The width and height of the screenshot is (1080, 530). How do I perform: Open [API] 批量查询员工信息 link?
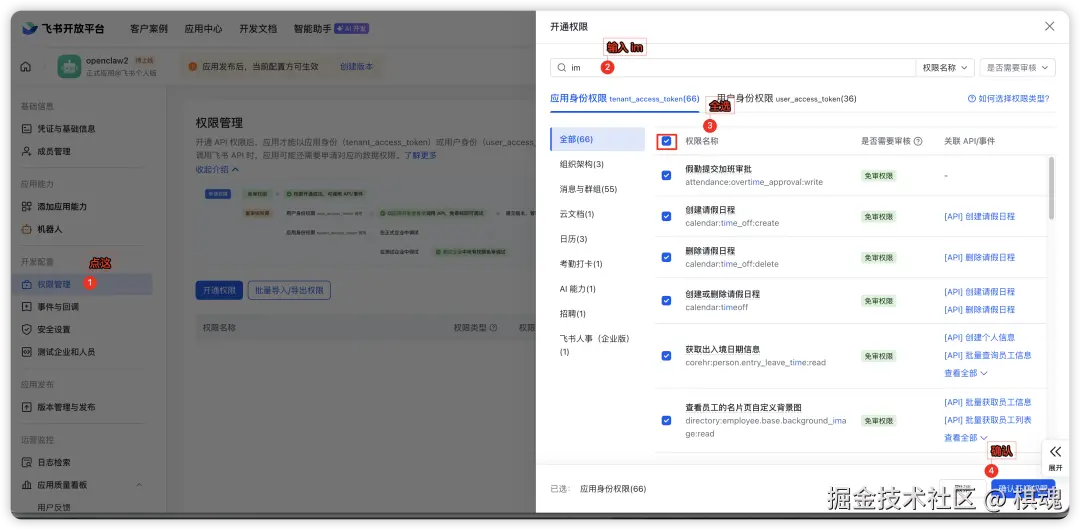coord(988,356)
